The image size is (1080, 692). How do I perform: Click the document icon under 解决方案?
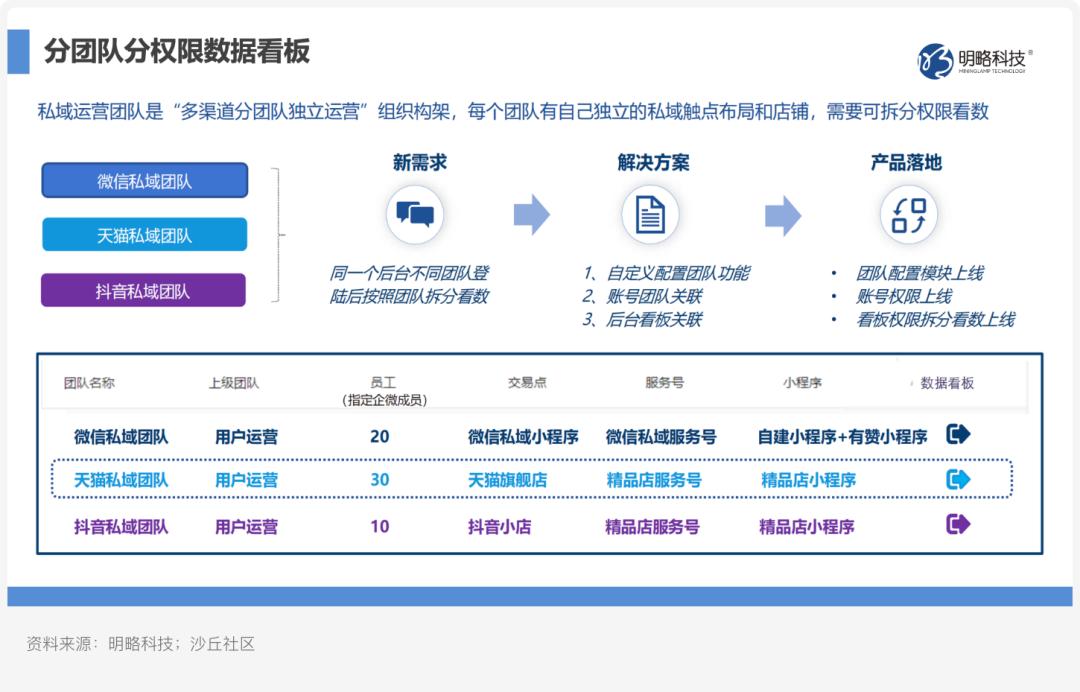[x=651, y=213]
